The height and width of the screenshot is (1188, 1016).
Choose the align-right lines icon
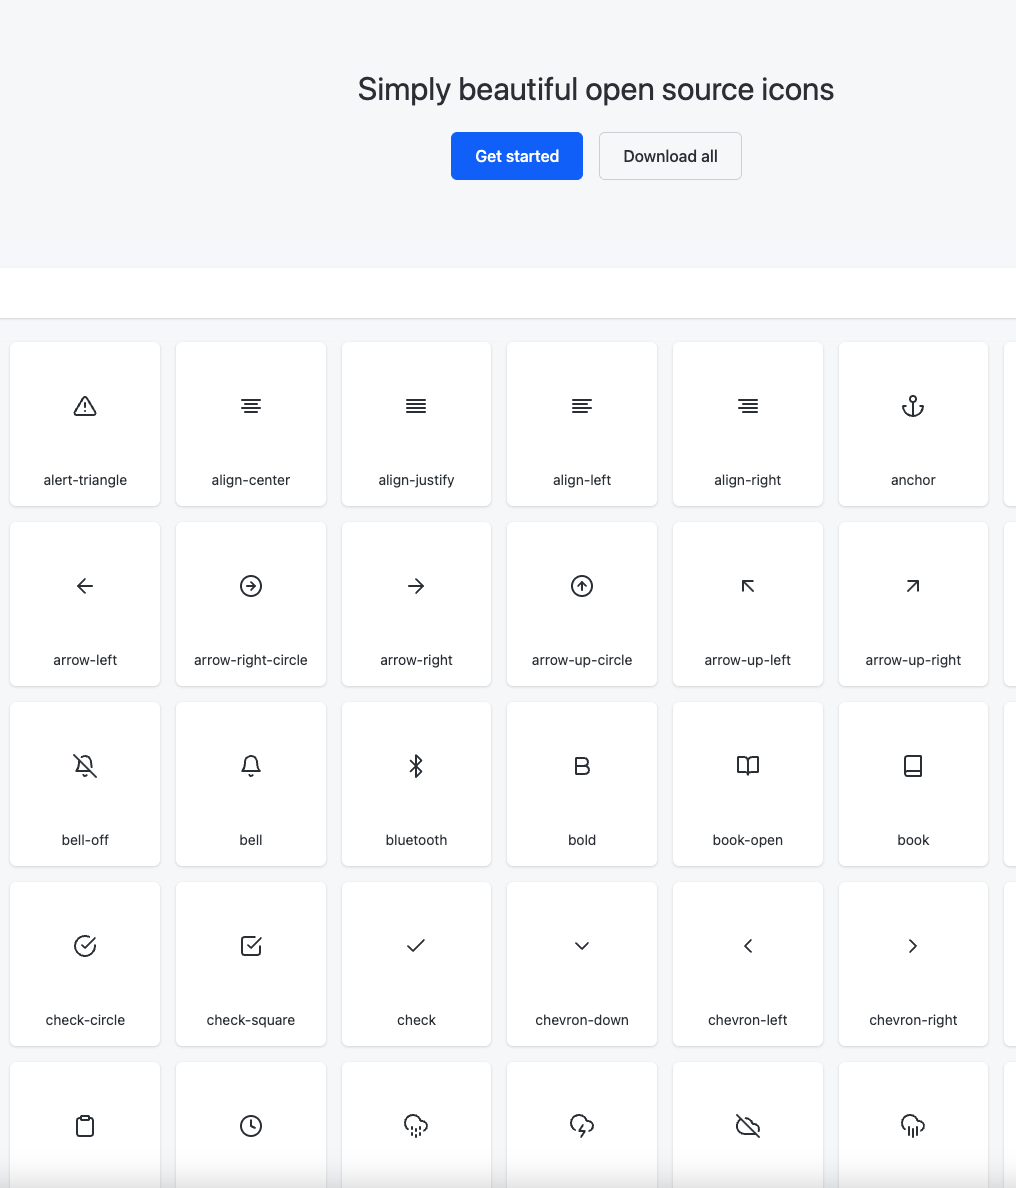coord(748,406)
